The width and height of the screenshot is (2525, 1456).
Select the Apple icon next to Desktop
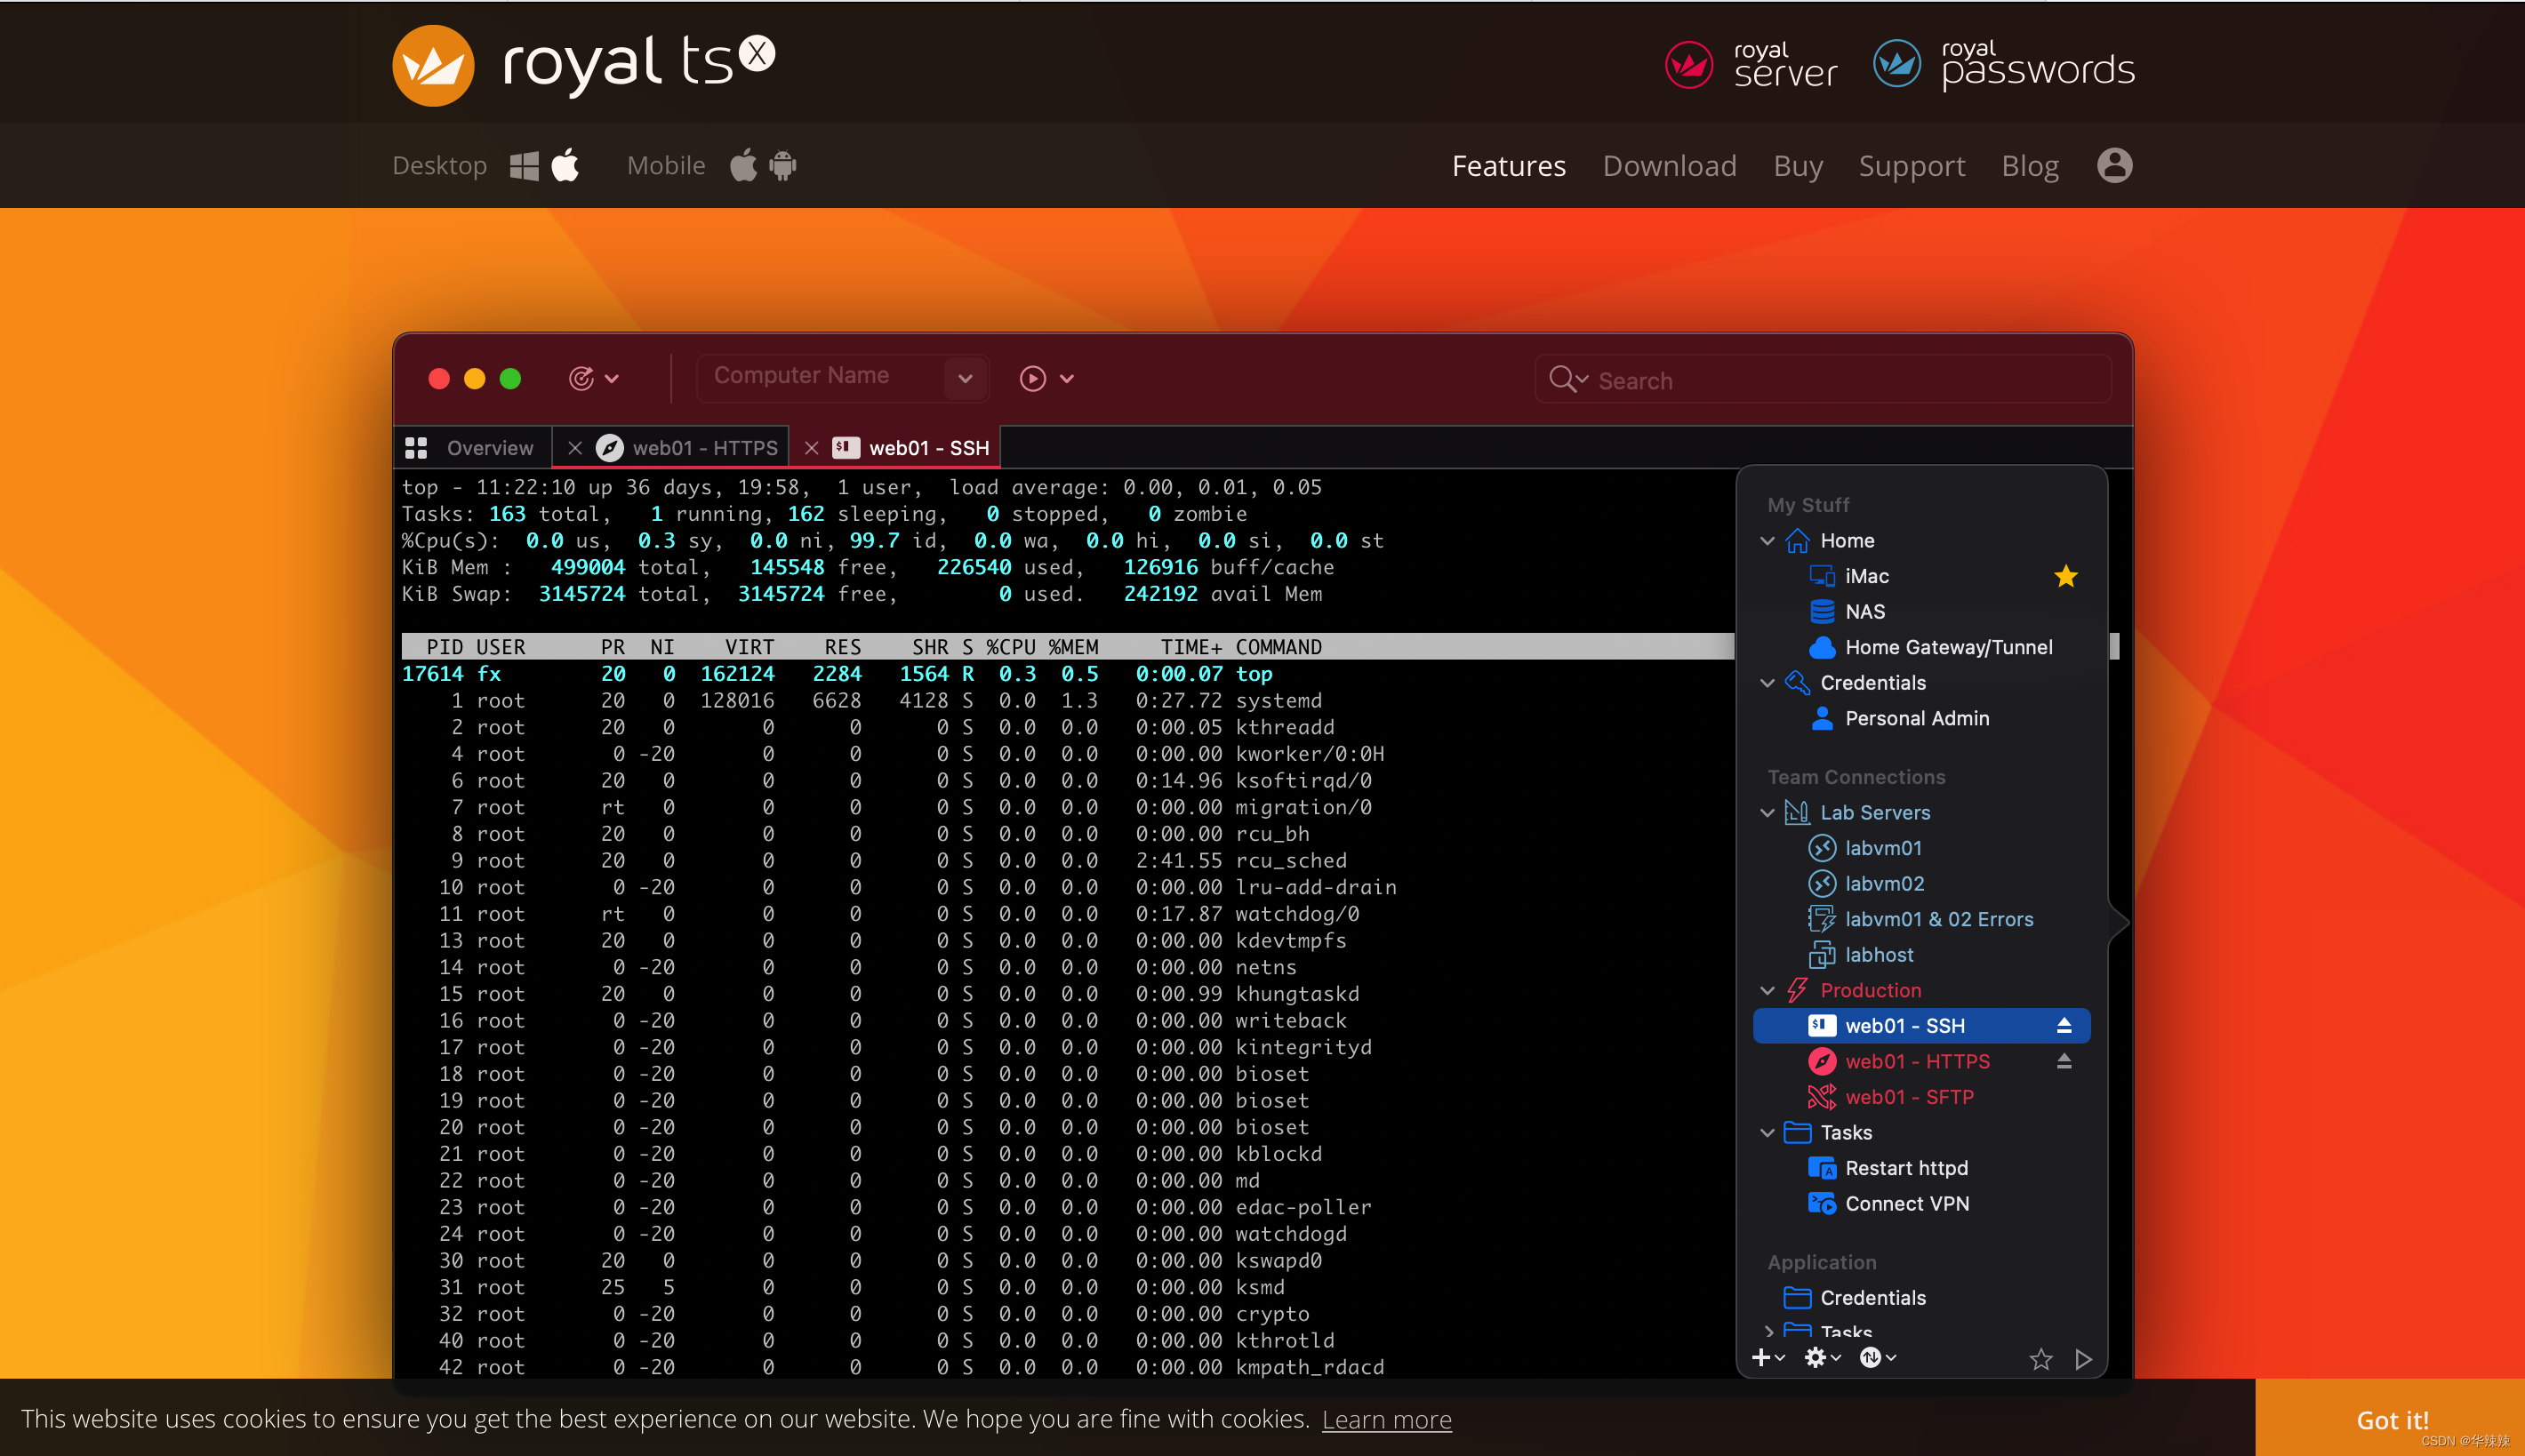(566, 165)
